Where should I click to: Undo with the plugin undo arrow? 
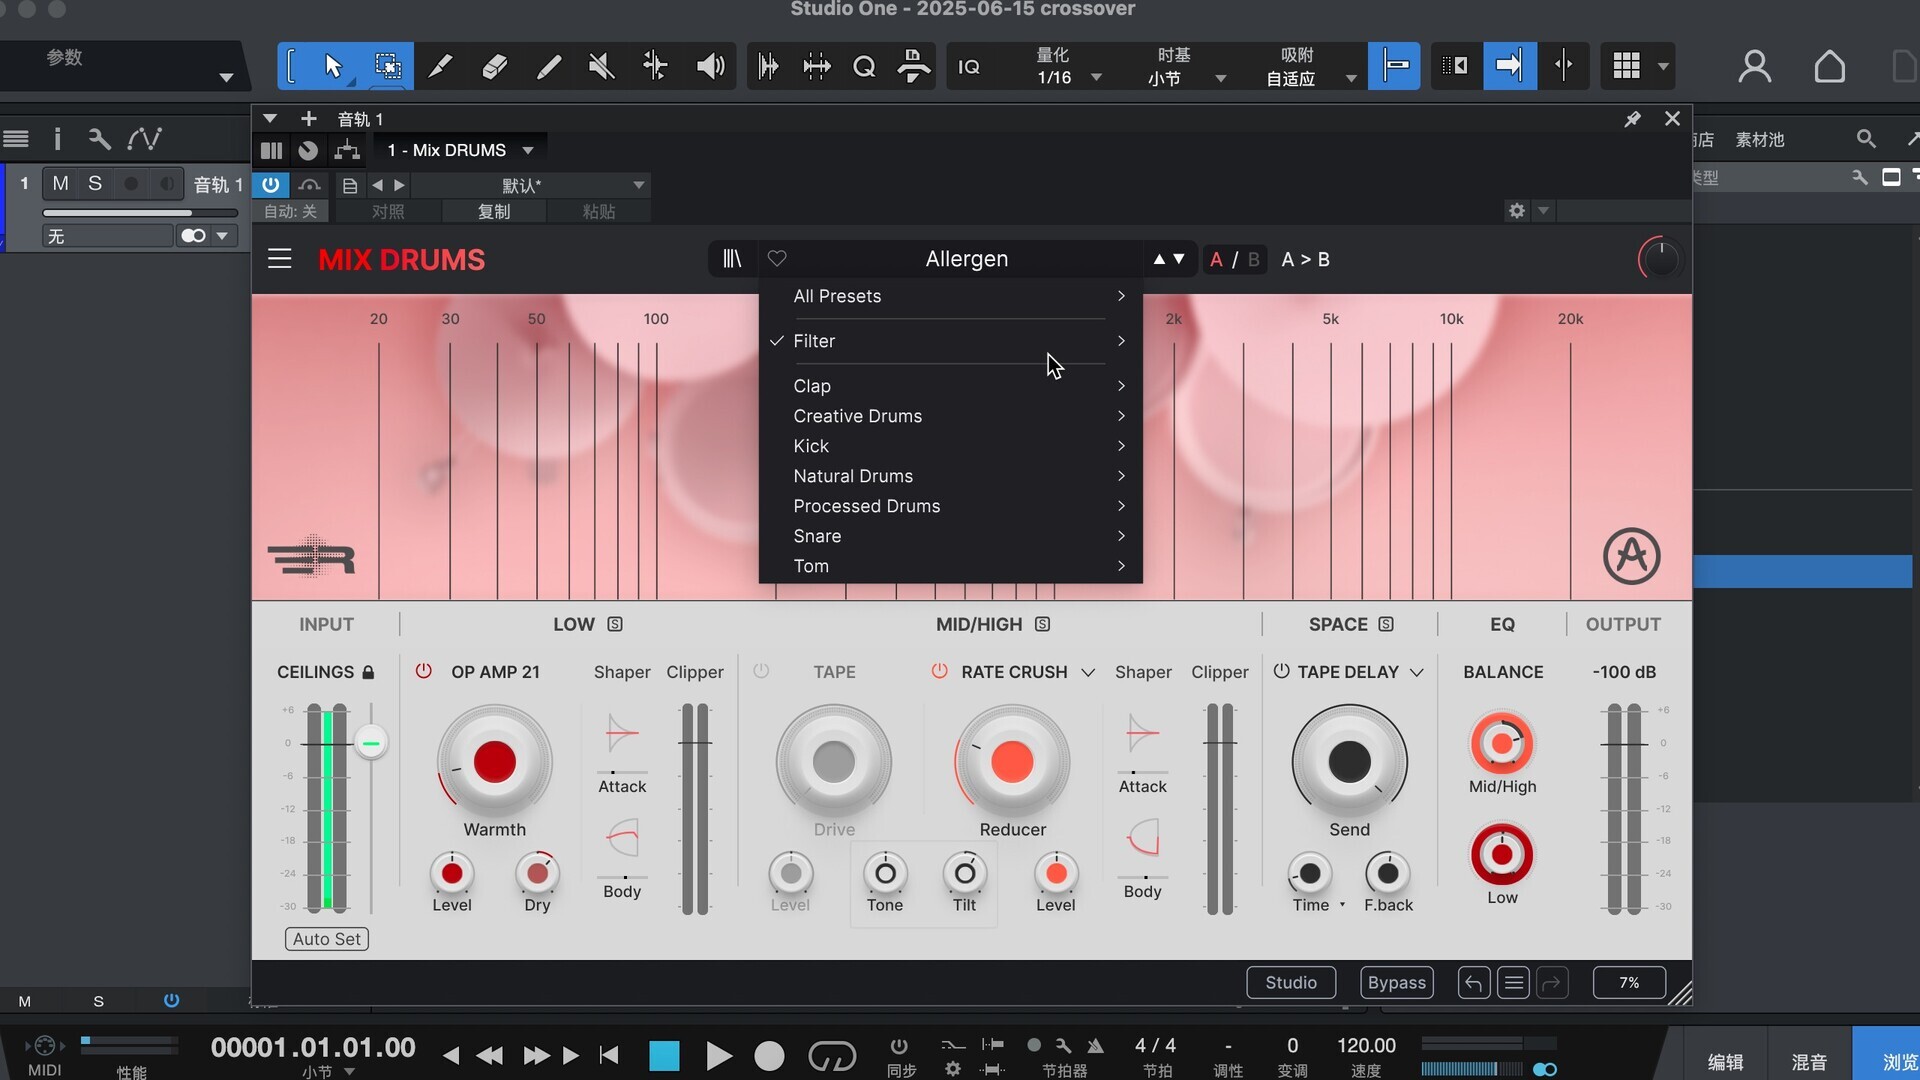1473,983
